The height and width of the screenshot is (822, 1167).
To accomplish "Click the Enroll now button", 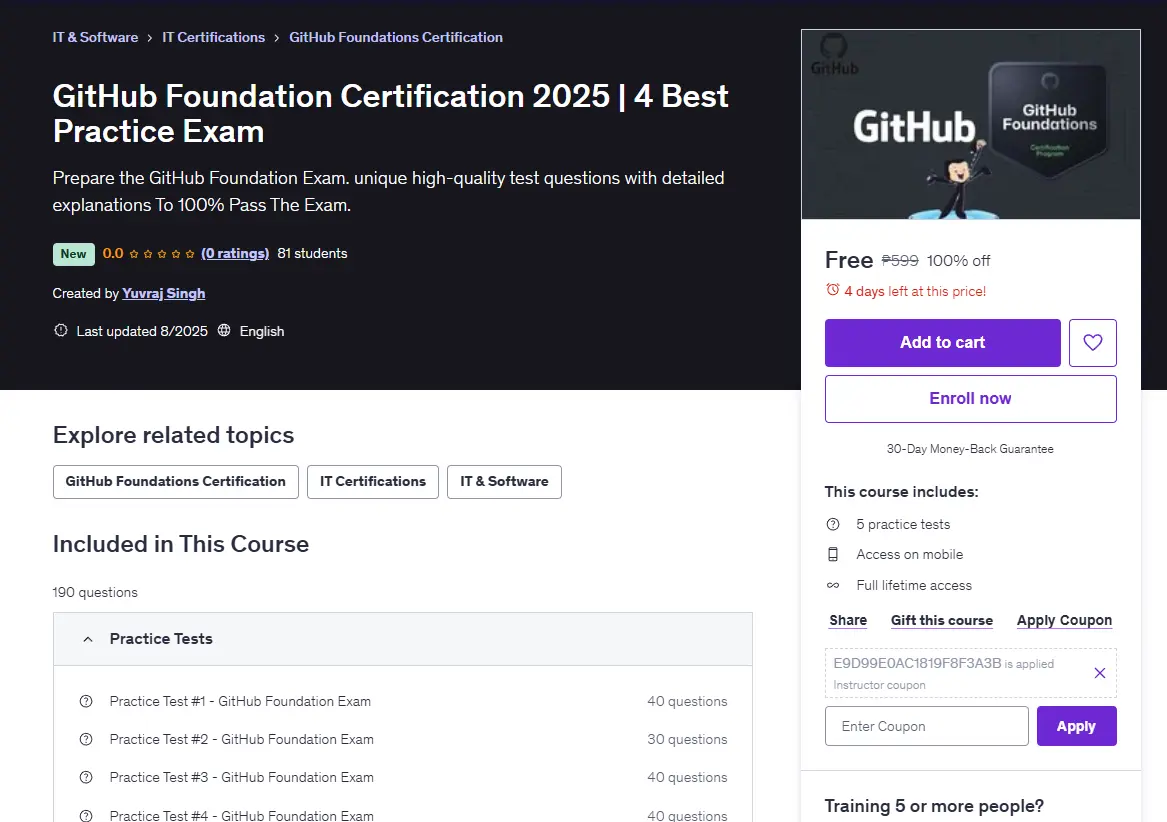I will point(971,398).
